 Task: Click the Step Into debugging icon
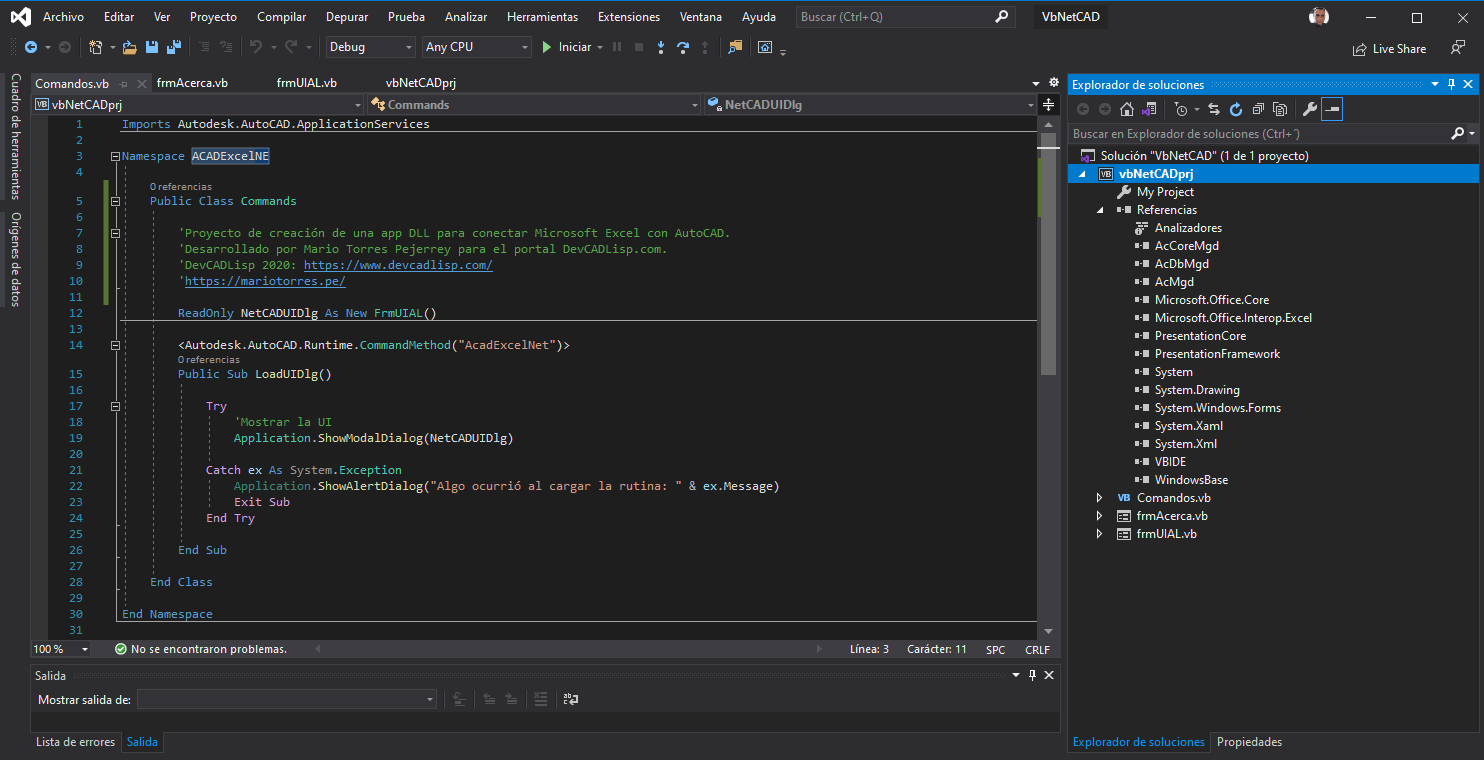click(x=662, y=47)
